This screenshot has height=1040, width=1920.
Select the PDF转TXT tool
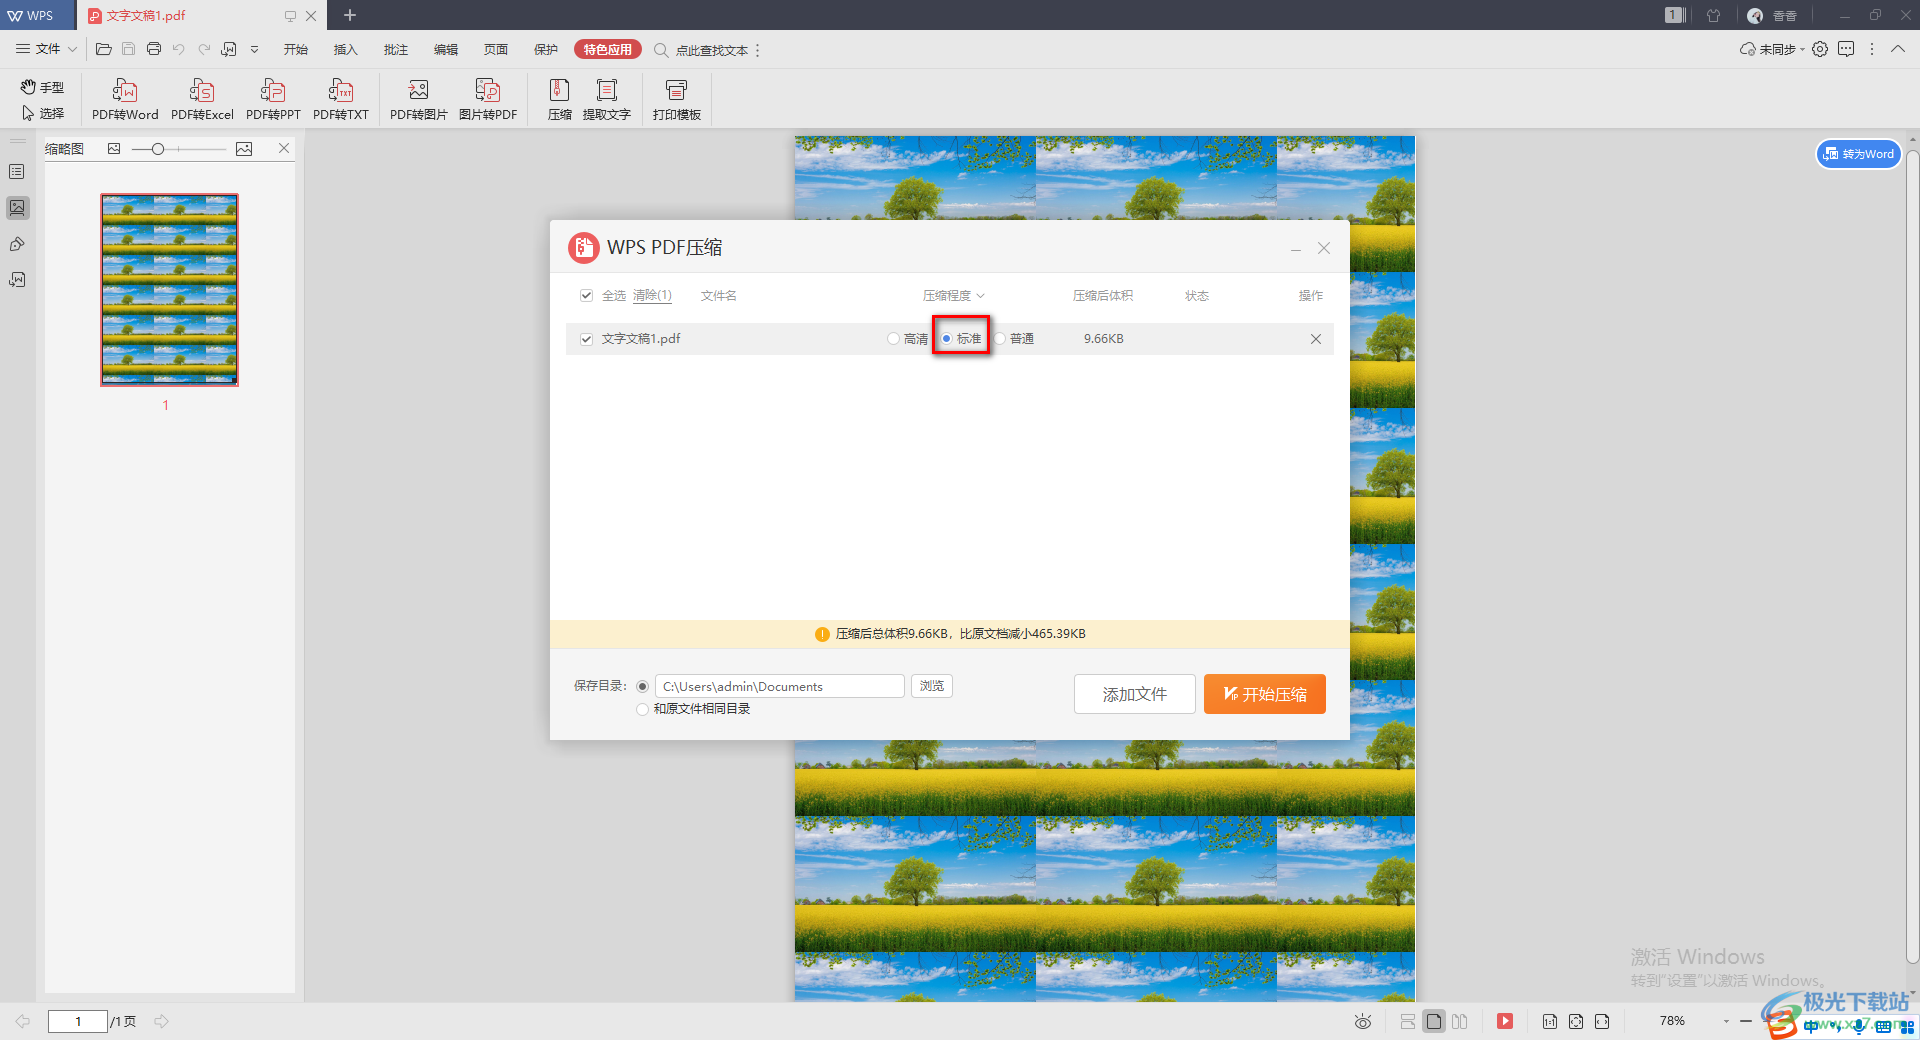pos(341,100)
